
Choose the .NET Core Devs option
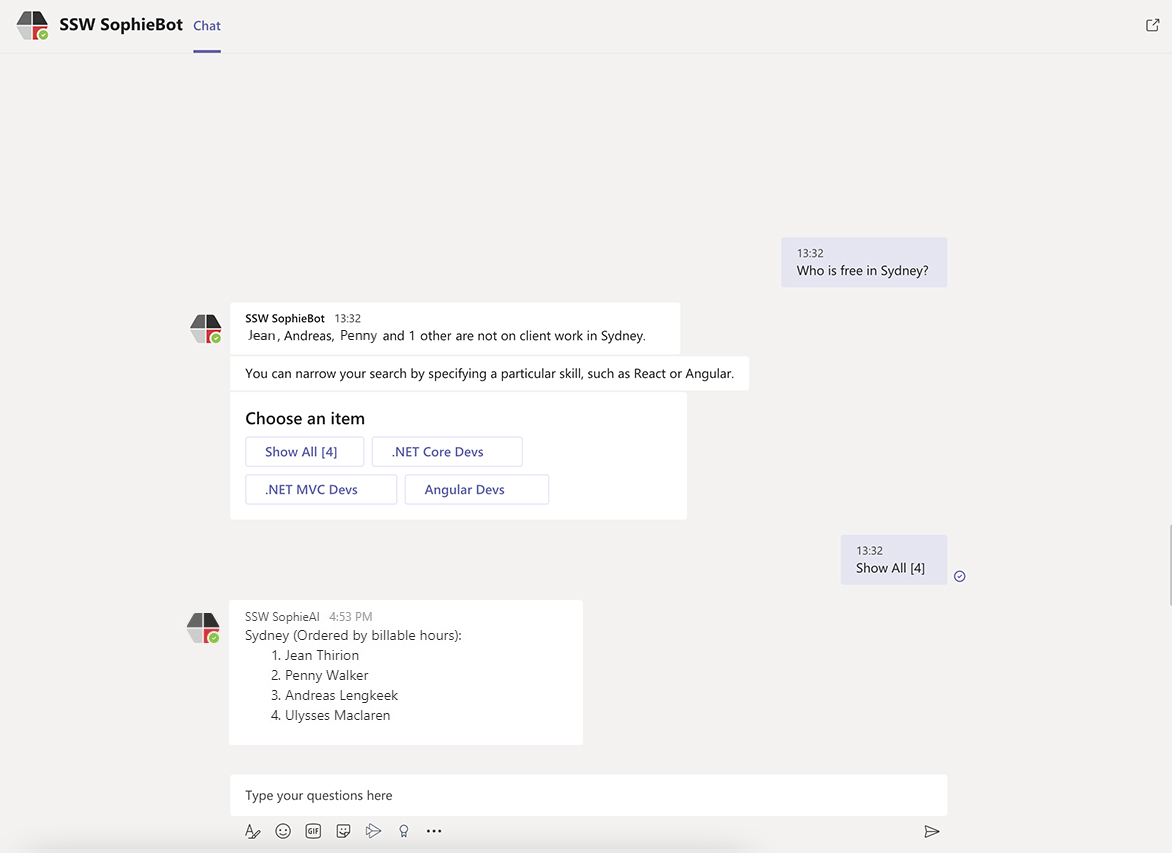[x=447, y=452]
